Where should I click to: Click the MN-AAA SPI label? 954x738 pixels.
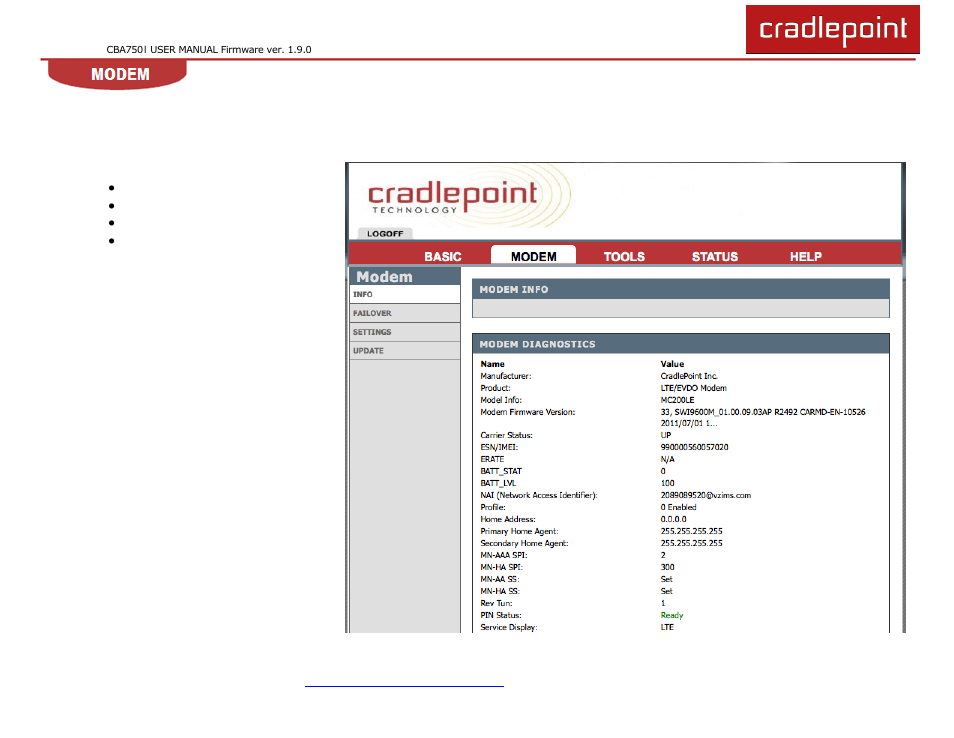[504, 555]
